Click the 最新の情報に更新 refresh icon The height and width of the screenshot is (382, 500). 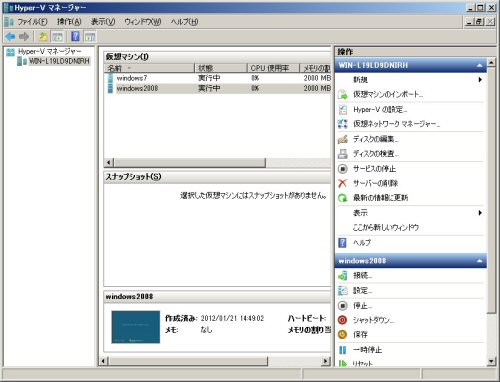coord(343,198)
